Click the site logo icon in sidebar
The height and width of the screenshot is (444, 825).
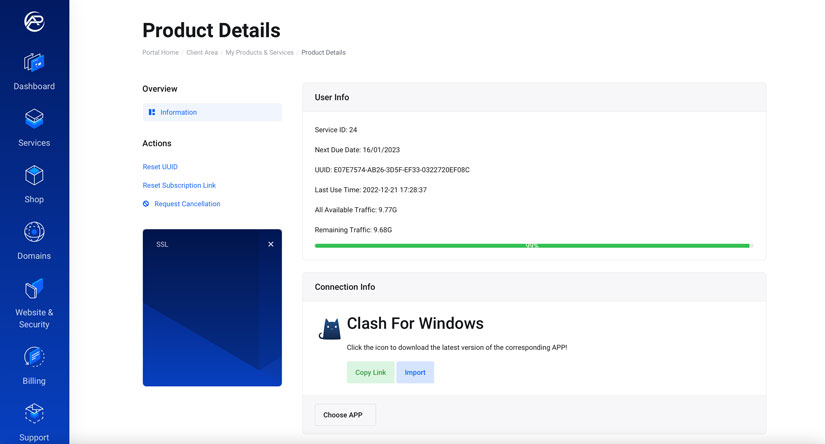click(34, 22)
